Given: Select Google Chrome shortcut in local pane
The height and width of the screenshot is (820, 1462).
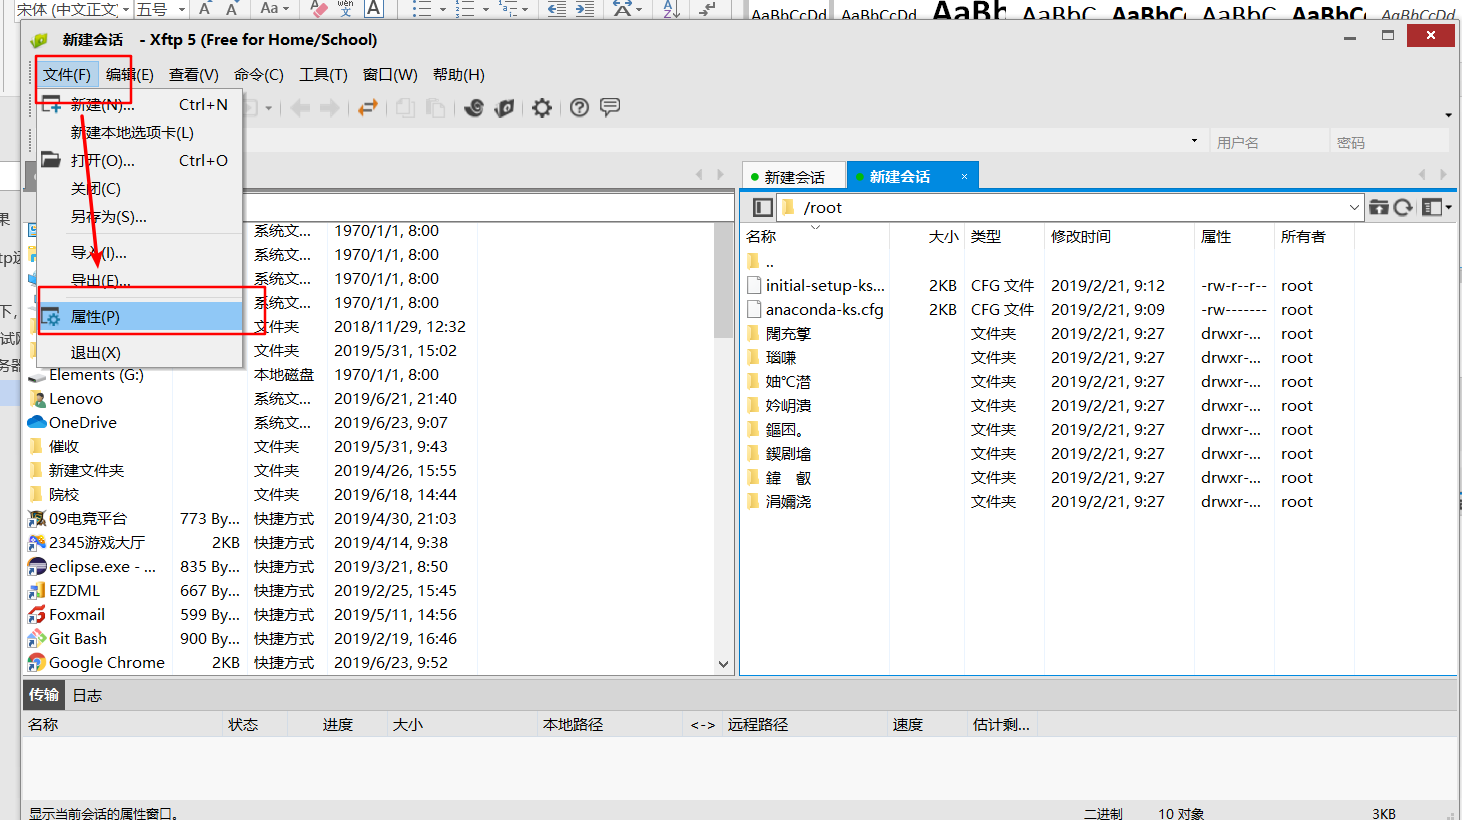Looking at the screenshot, I should (x=106, y=662).
